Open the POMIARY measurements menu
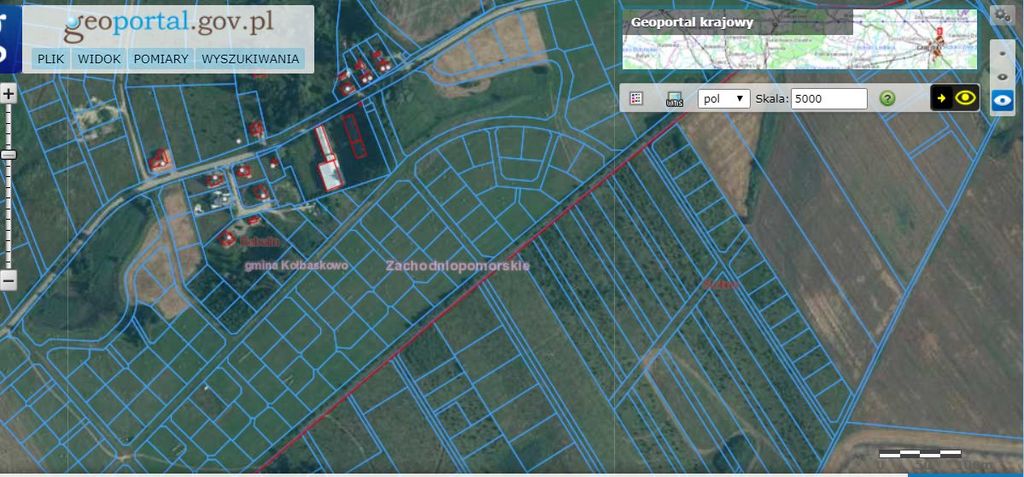The height and width of the screenshot is (477, 1024). (160, 59)
